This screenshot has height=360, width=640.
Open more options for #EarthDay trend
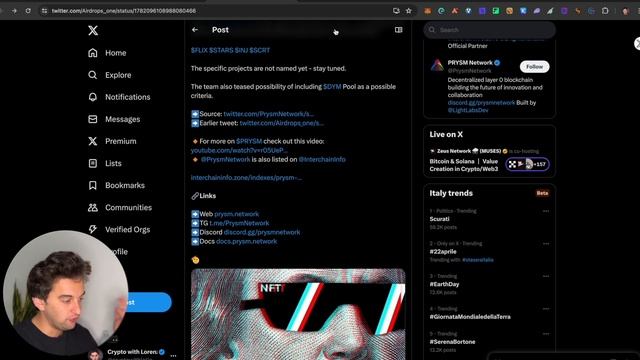[x=546, y=276]
